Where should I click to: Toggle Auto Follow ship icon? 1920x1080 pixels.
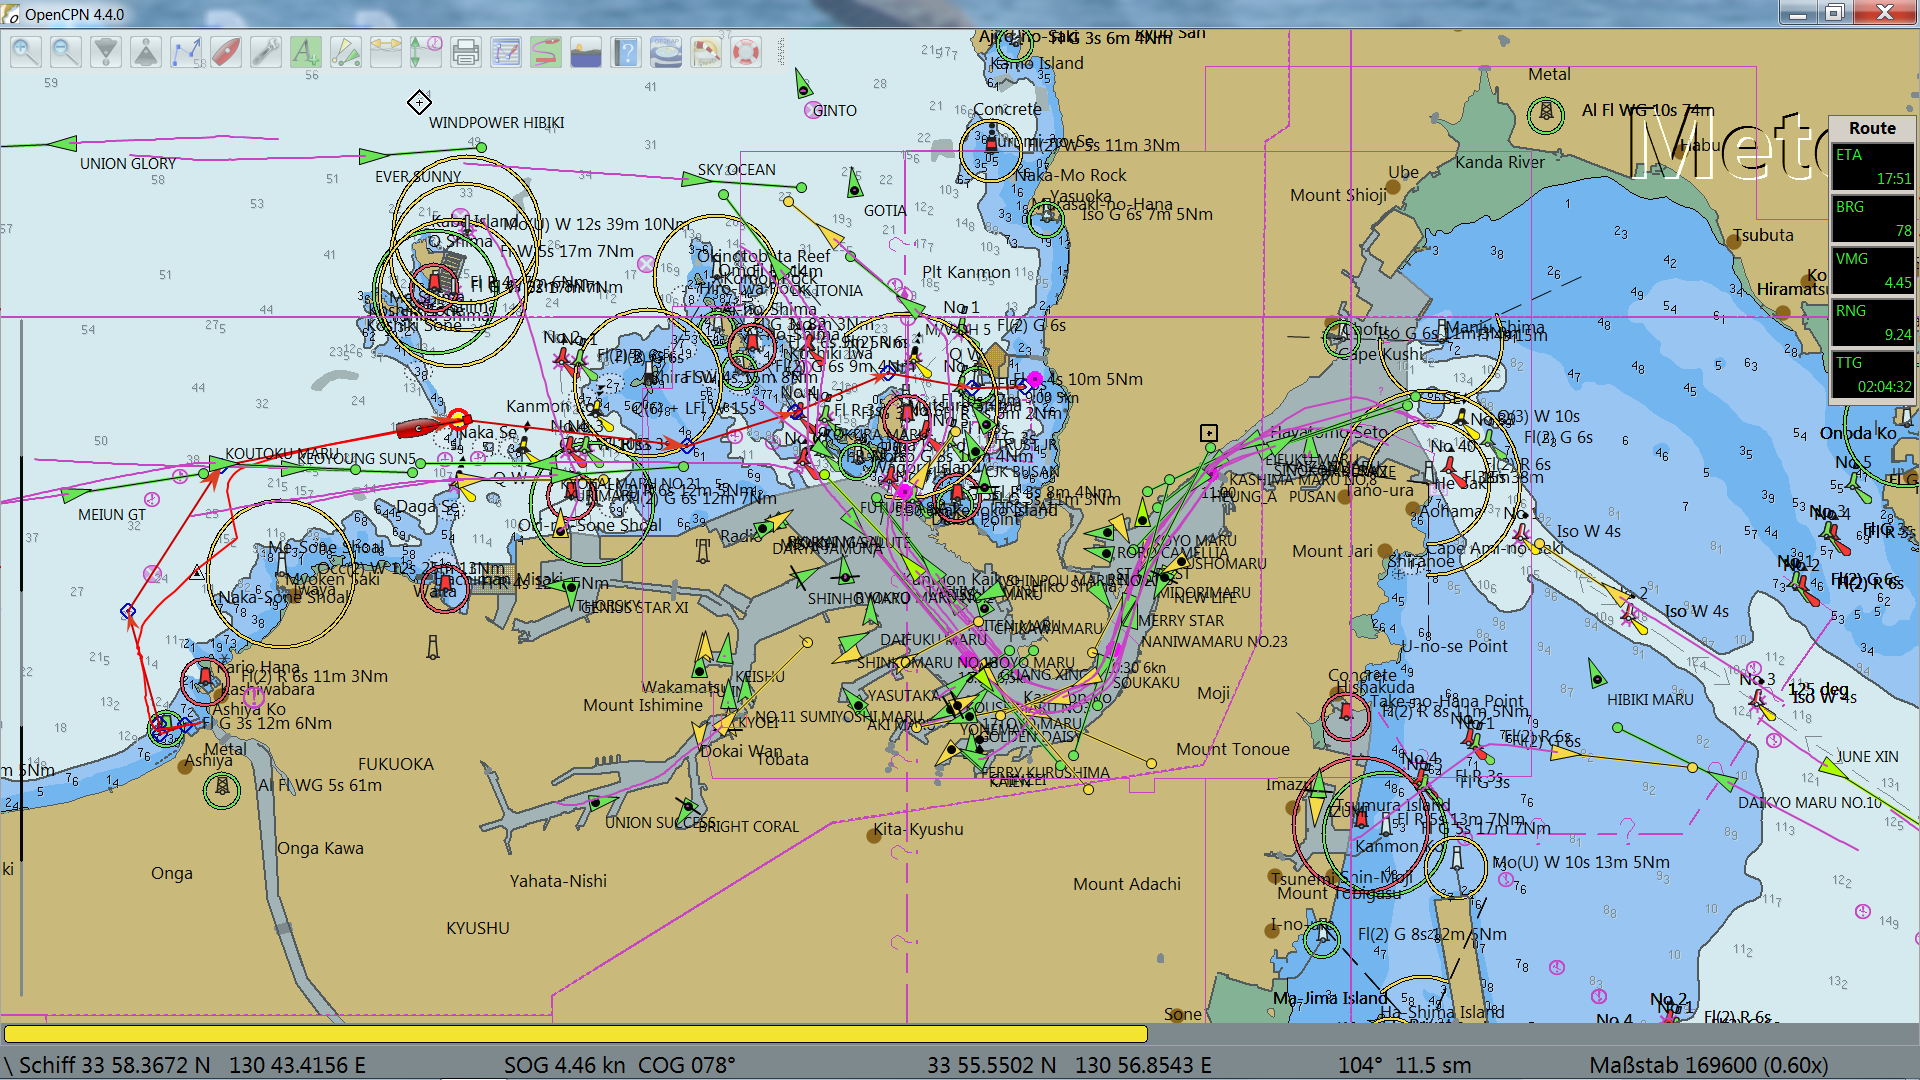(x=226, y=52)
